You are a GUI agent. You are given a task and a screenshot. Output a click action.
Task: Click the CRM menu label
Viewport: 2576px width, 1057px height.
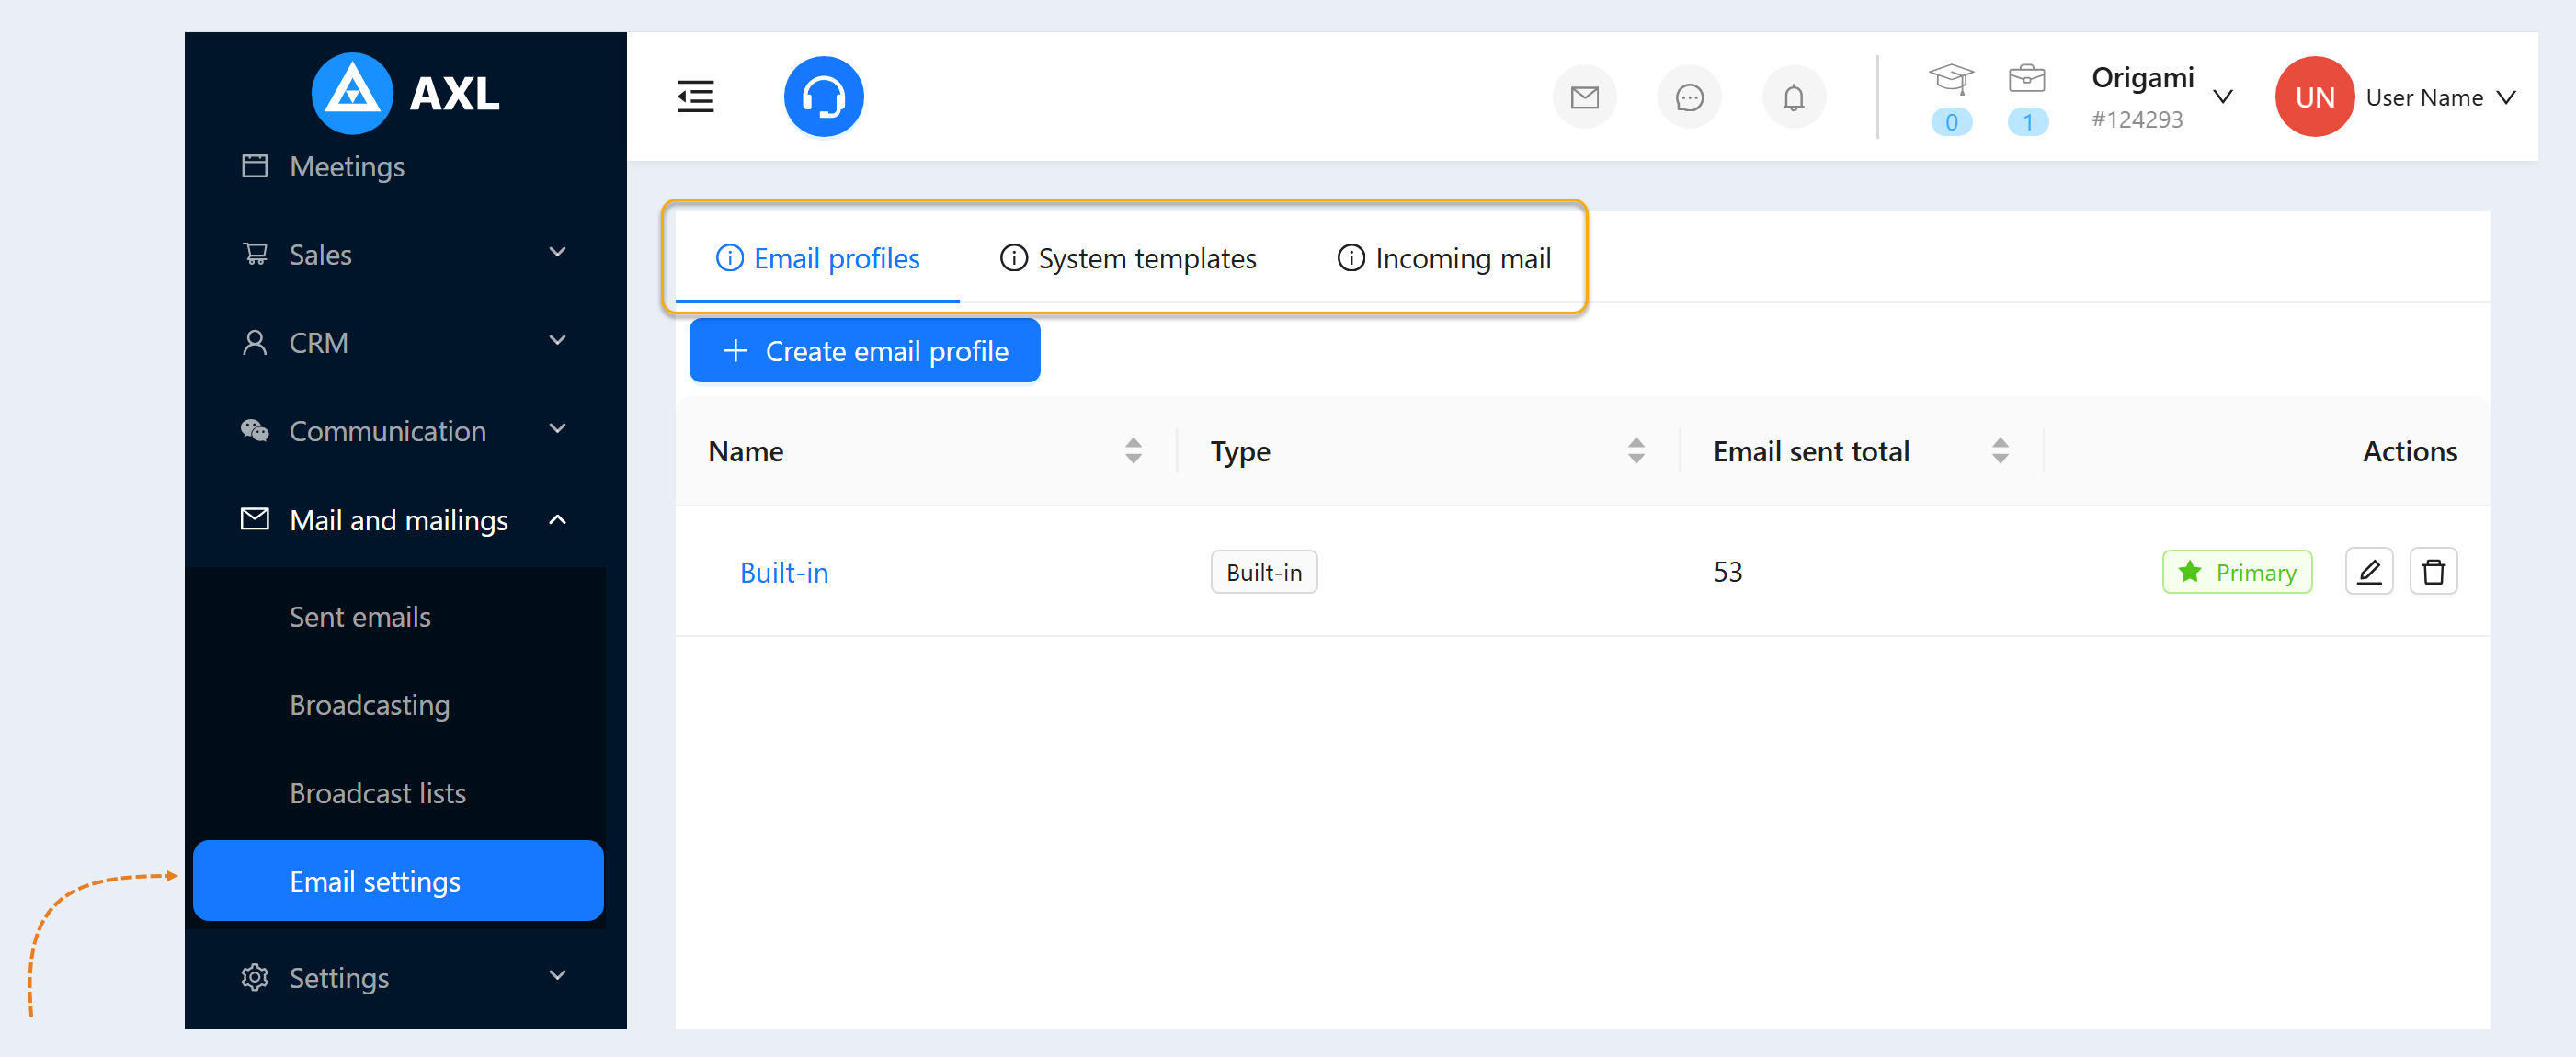pyautogui.click(x=318, y=343)
